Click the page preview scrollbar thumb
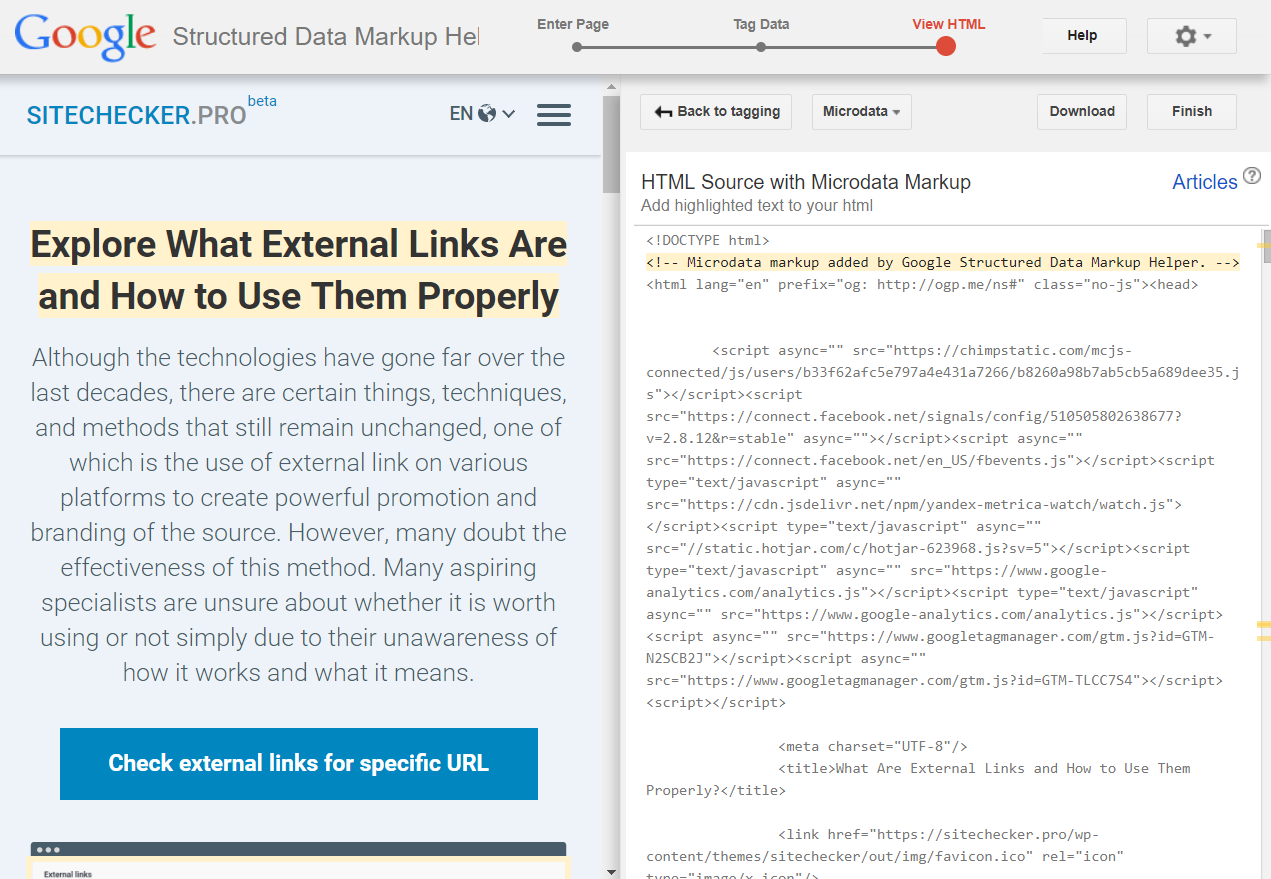This screenshot has height=879, width=1271. point(611,145)
